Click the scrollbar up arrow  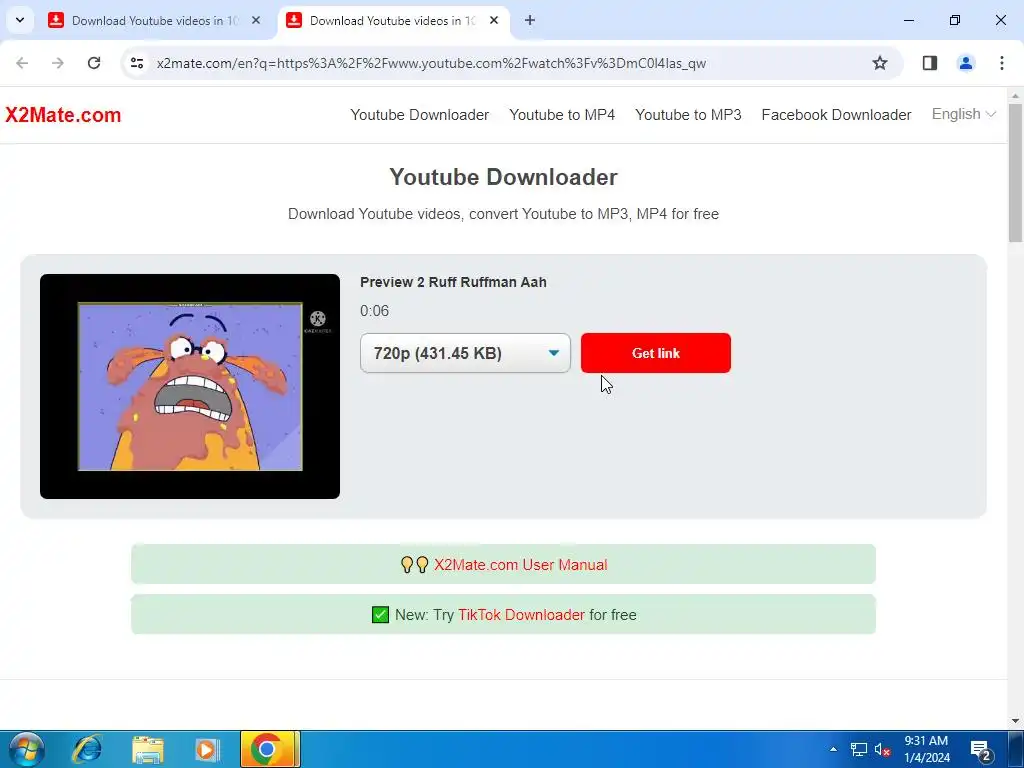(1016, 96)
